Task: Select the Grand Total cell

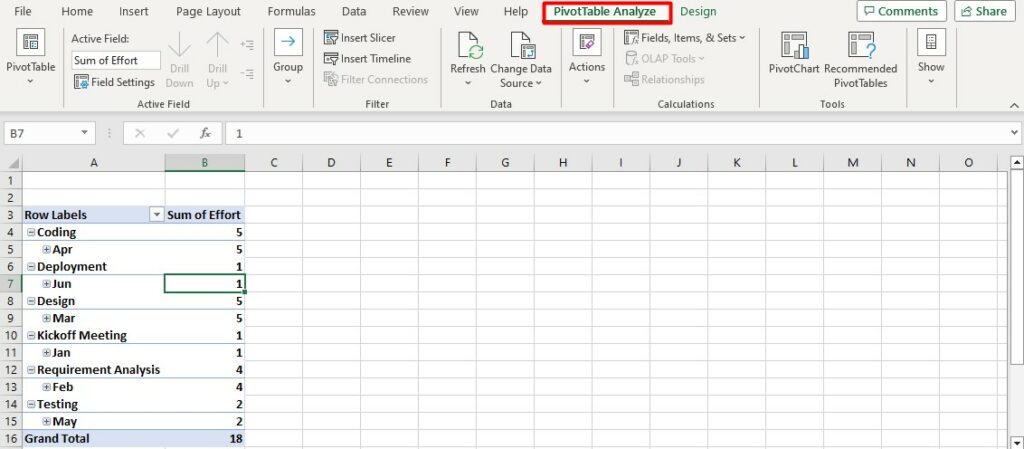Action: pos(94,439)
